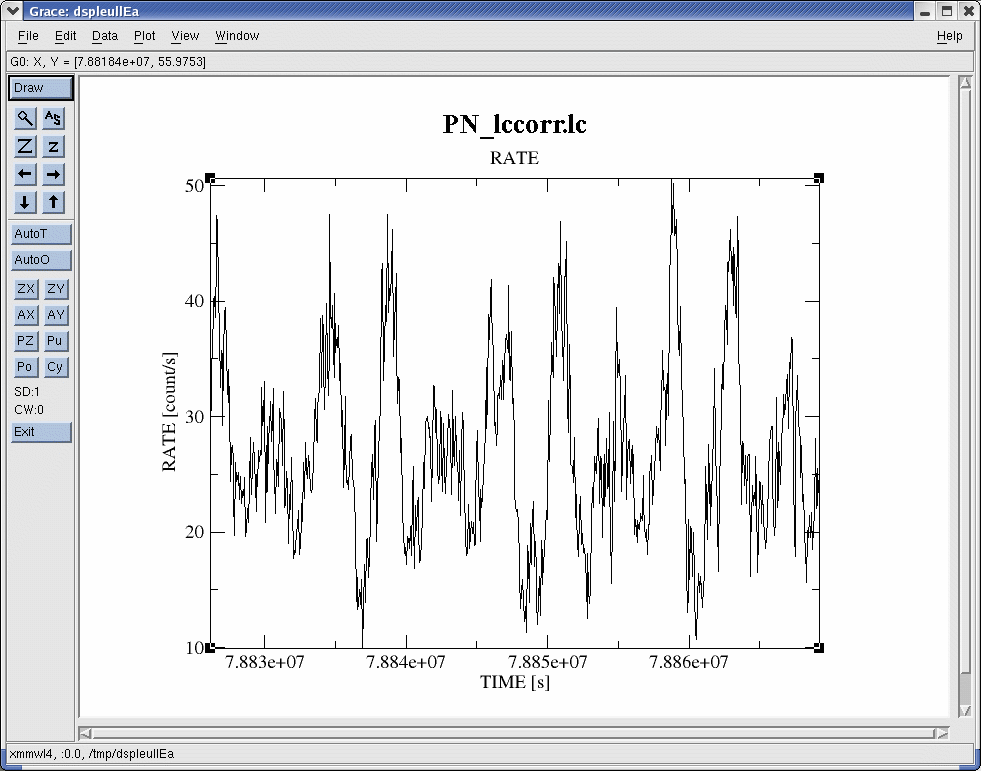This screenshot has width=981, height=771.
Task: Open the Window menu
Action: pos(237,36)
